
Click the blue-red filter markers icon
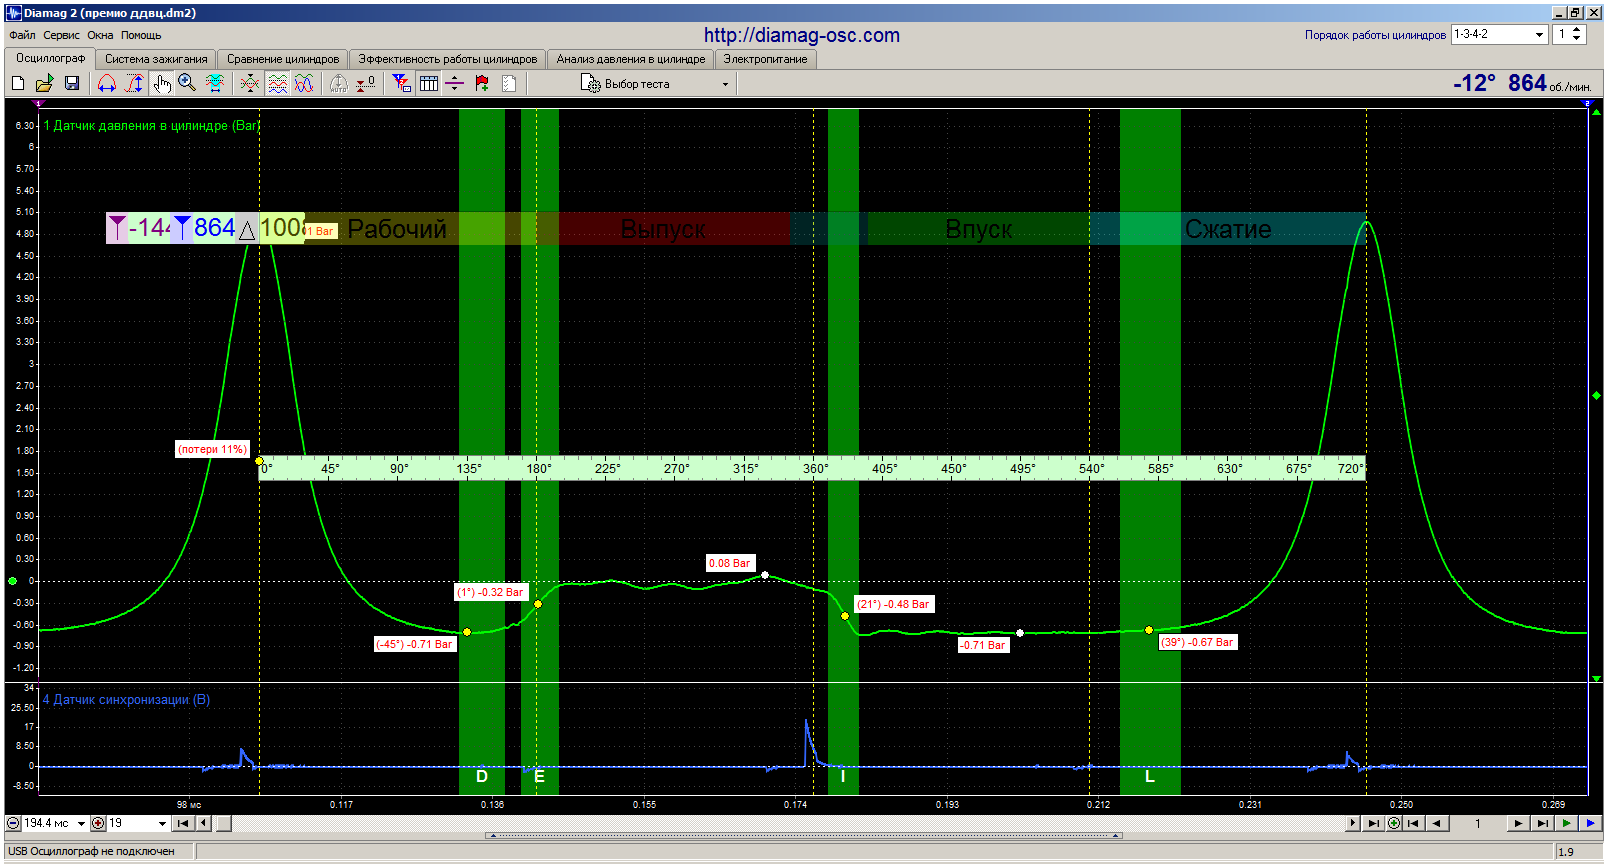(x=401, y=84)
